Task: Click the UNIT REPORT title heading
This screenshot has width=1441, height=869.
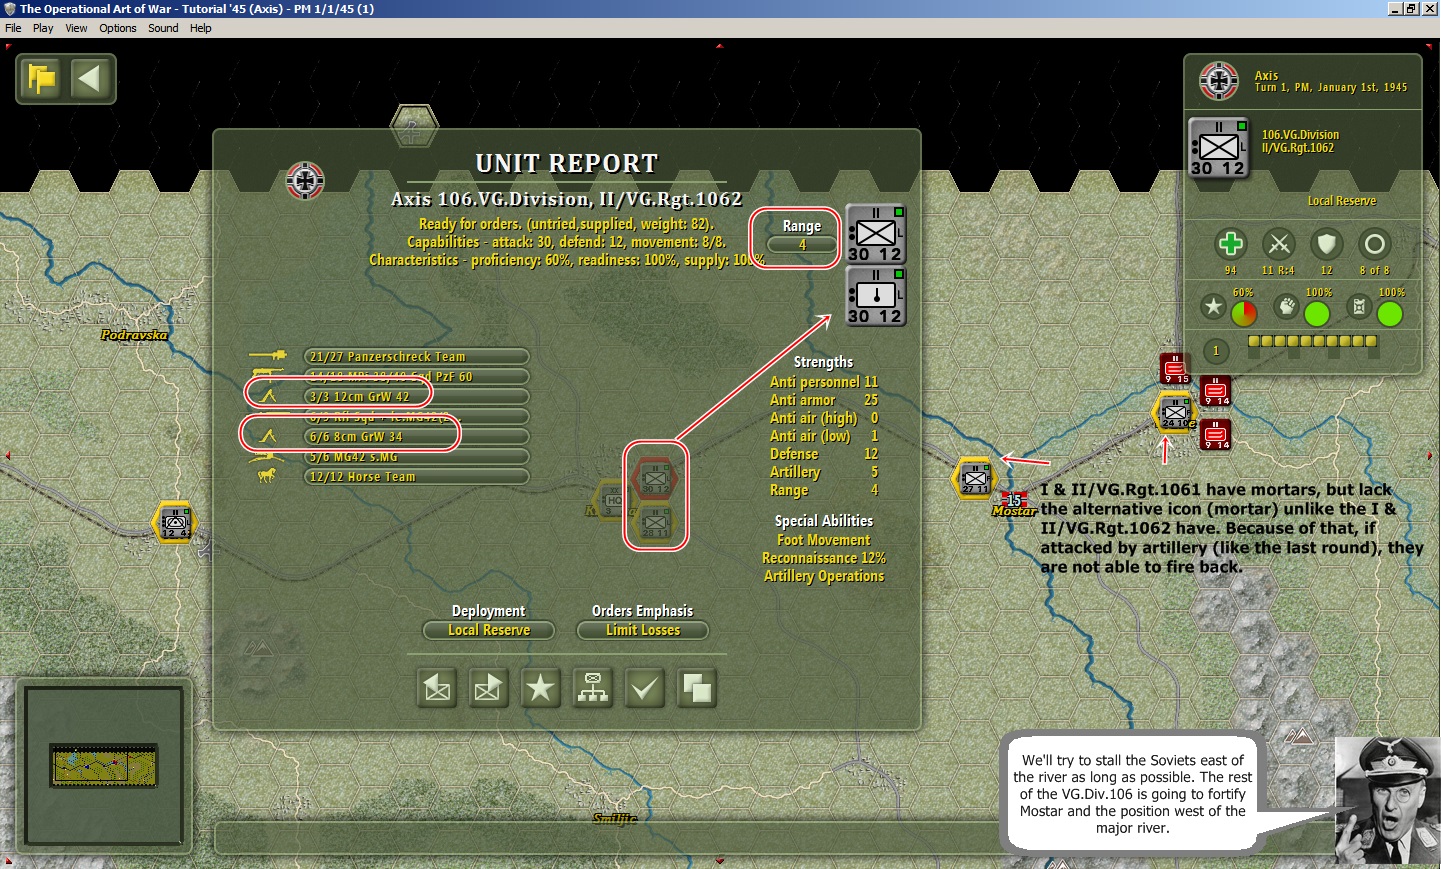Action: [567, 164]
